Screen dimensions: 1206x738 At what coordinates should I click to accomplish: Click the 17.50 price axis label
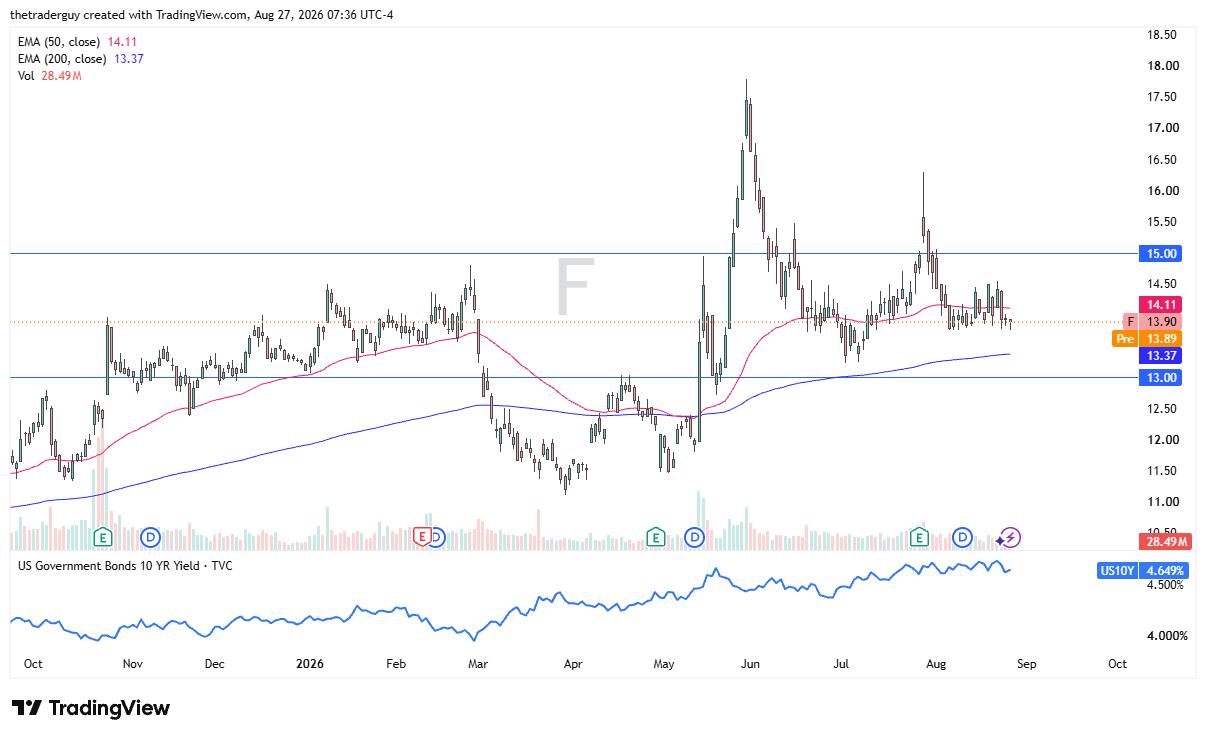coord(1161,97)
